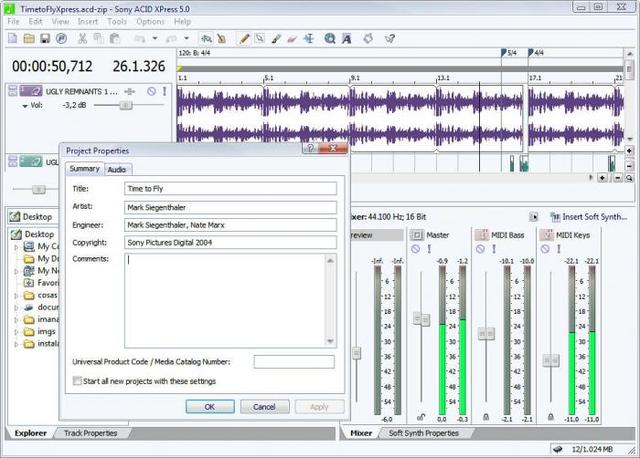Screen dimensions: 640x458
Task: Mute the Master bus
Action: coord(416,249)
